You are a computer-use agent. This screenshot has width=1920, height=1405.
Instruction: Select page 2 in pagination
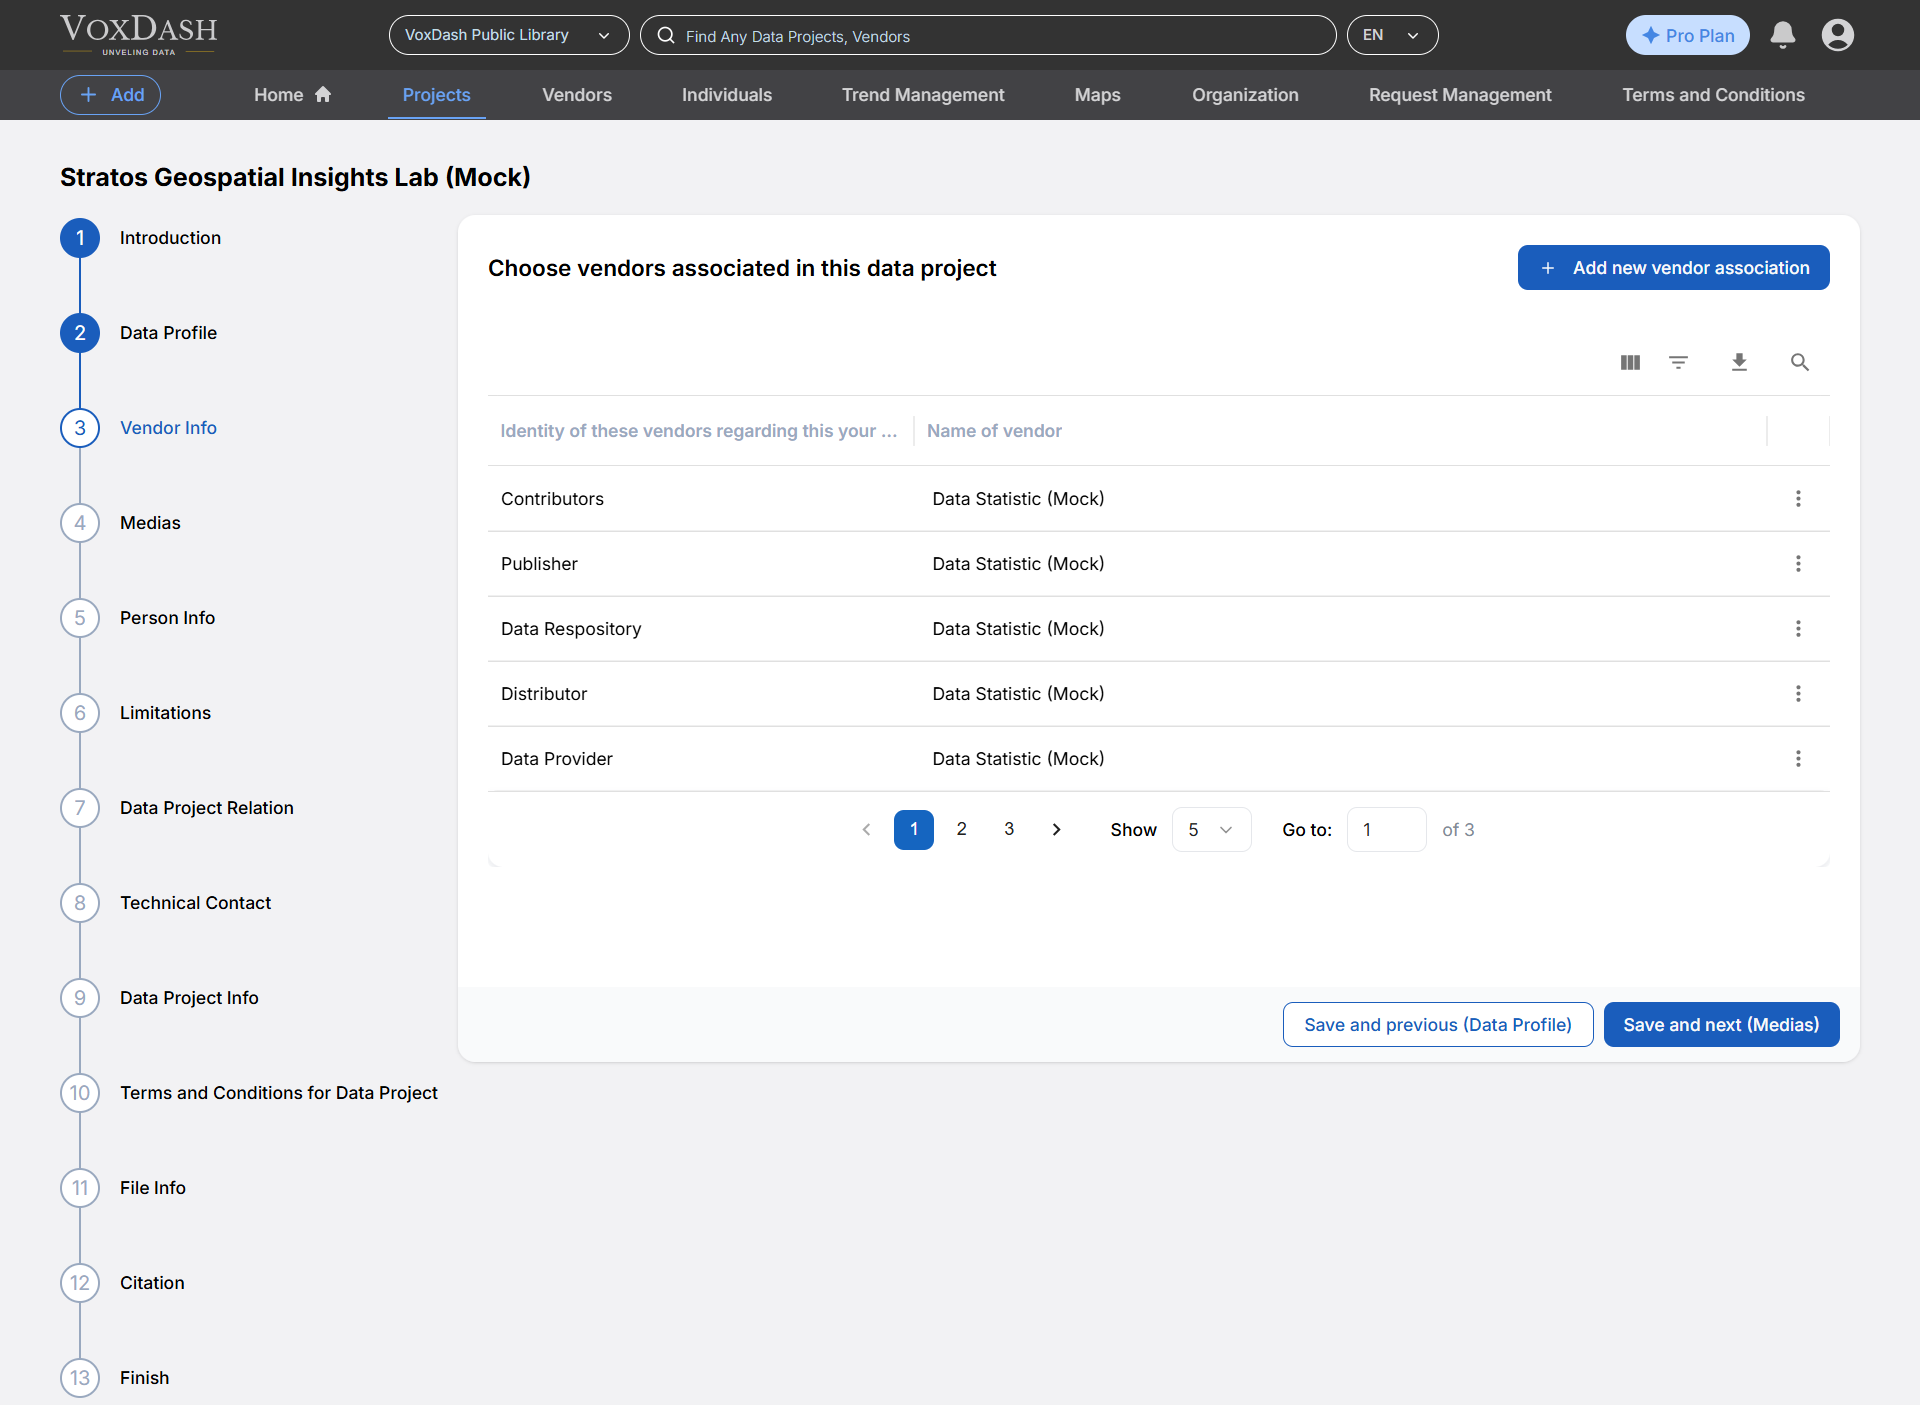click(962, 830)
